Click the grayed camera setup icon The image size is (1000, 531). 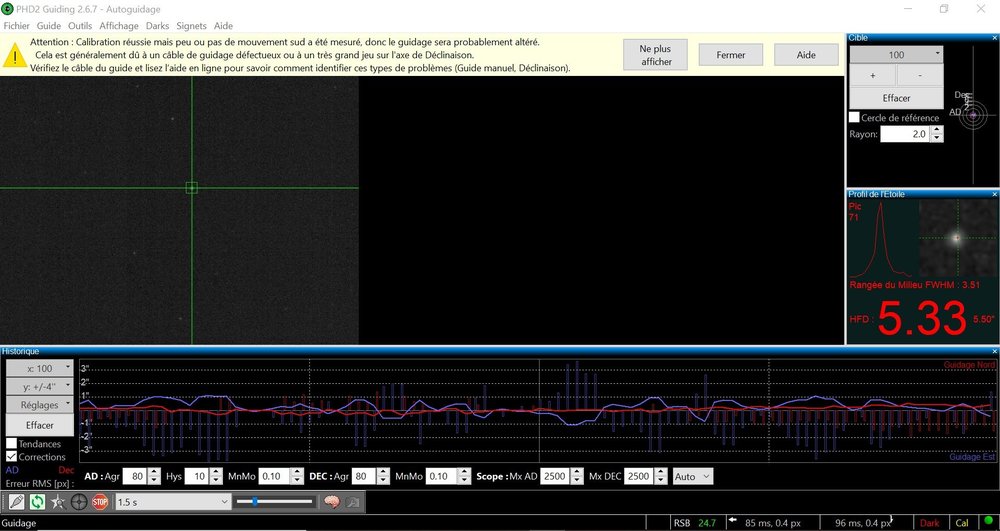point(353,502)
